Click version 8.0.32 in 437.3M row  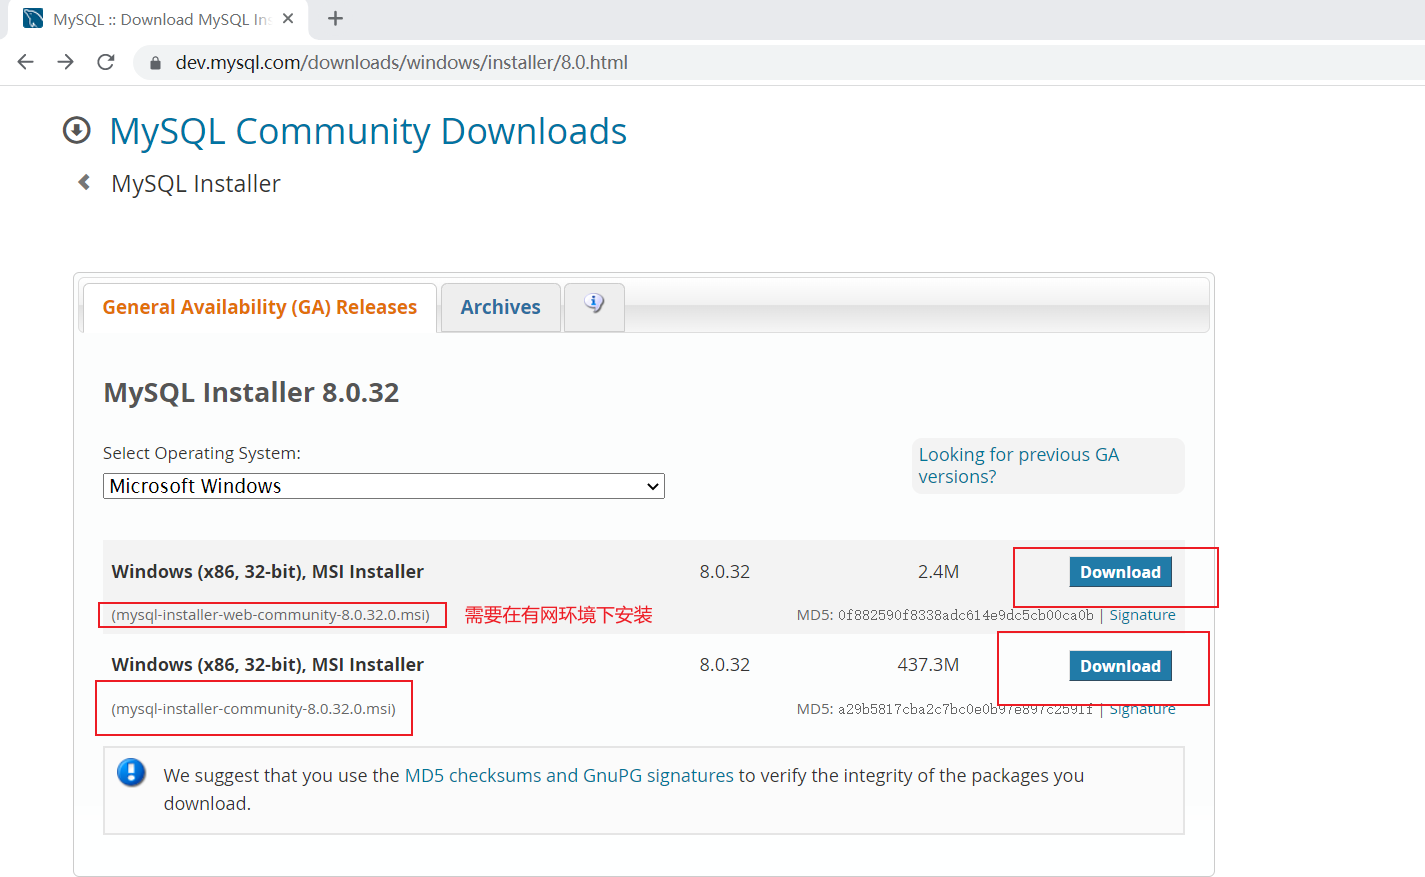[x=725, y=665]
